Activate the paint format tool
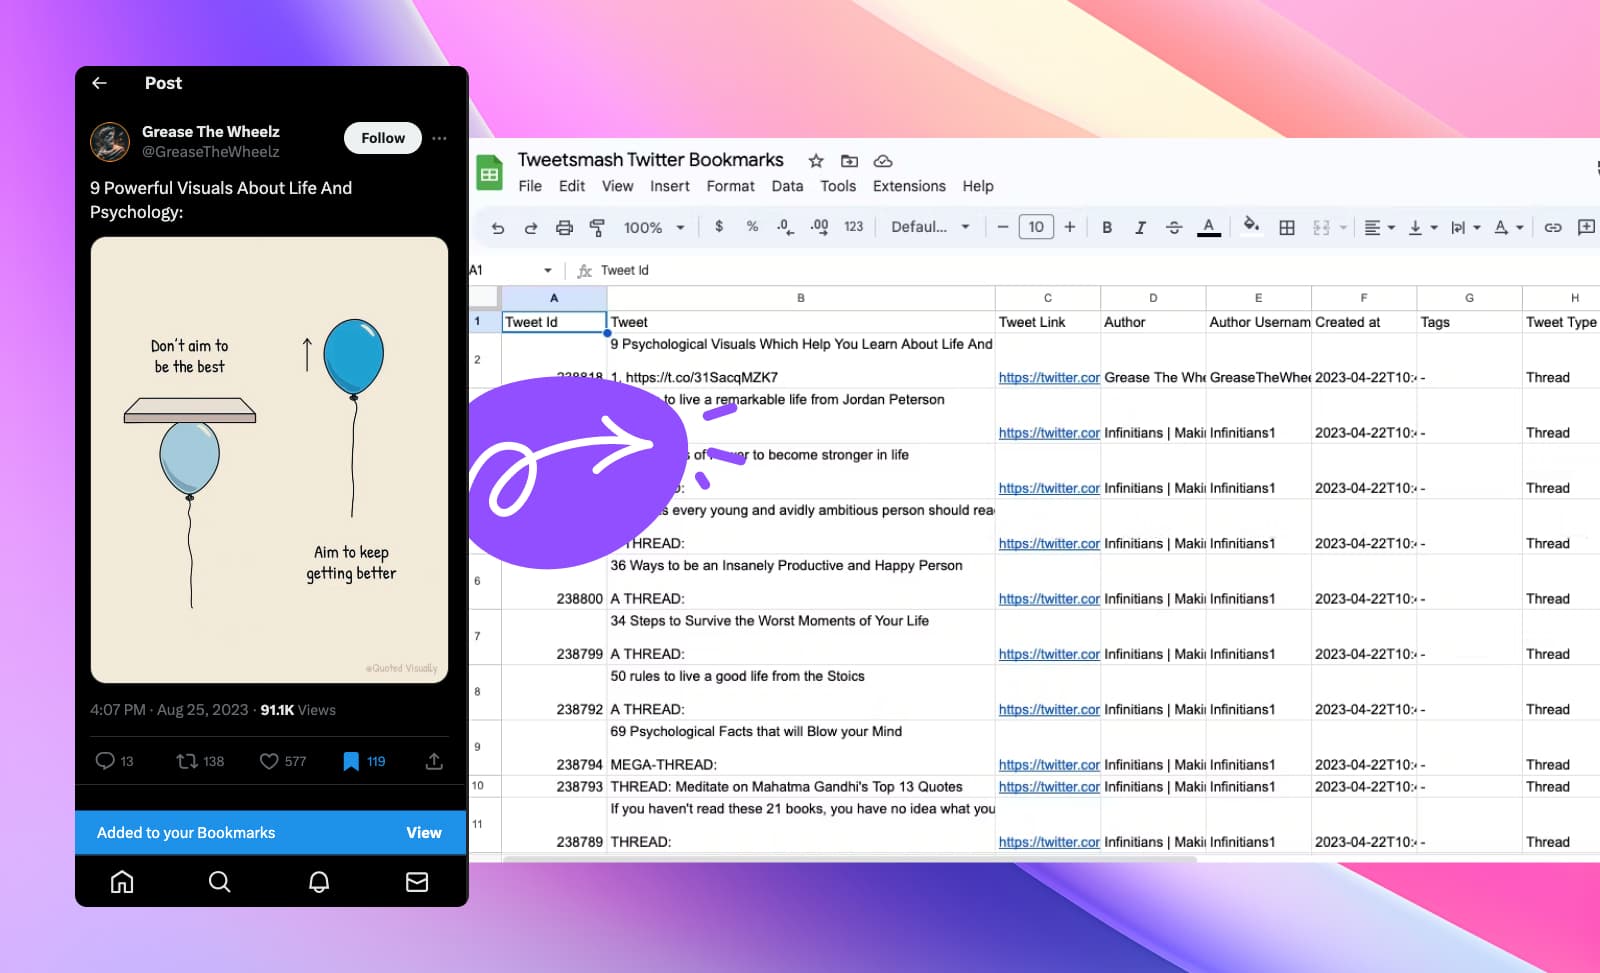Image resolution: width=1600 pixels, height=973 pixels. point(597,228)
